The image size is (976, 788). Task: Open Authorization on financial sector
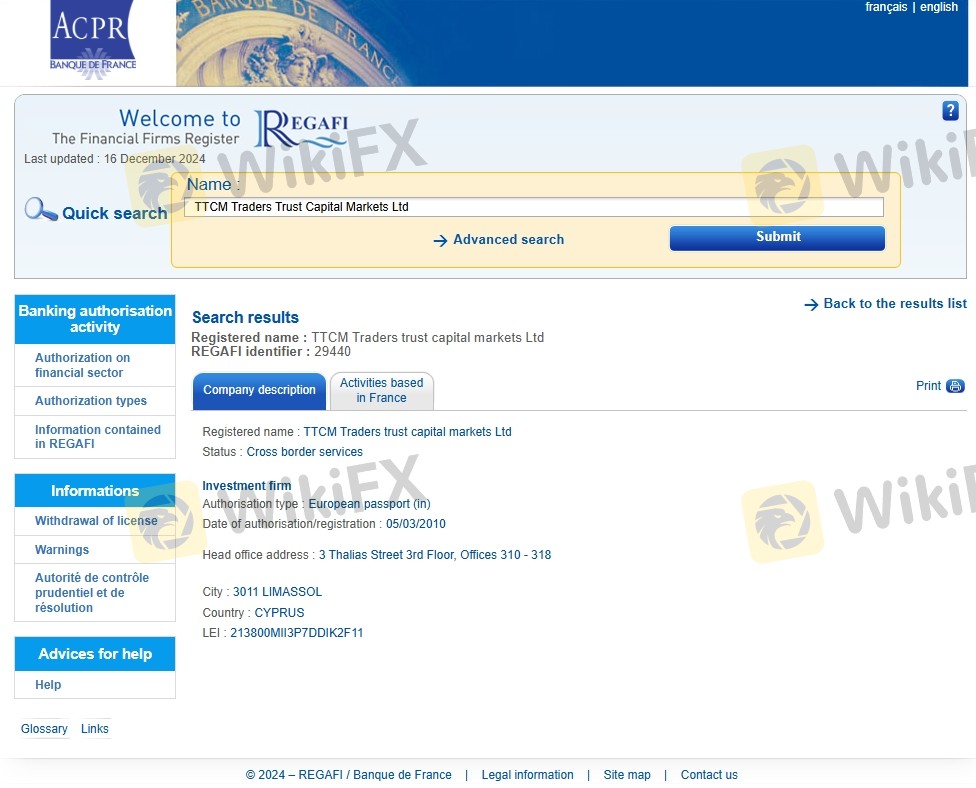(x=82, y=365)
